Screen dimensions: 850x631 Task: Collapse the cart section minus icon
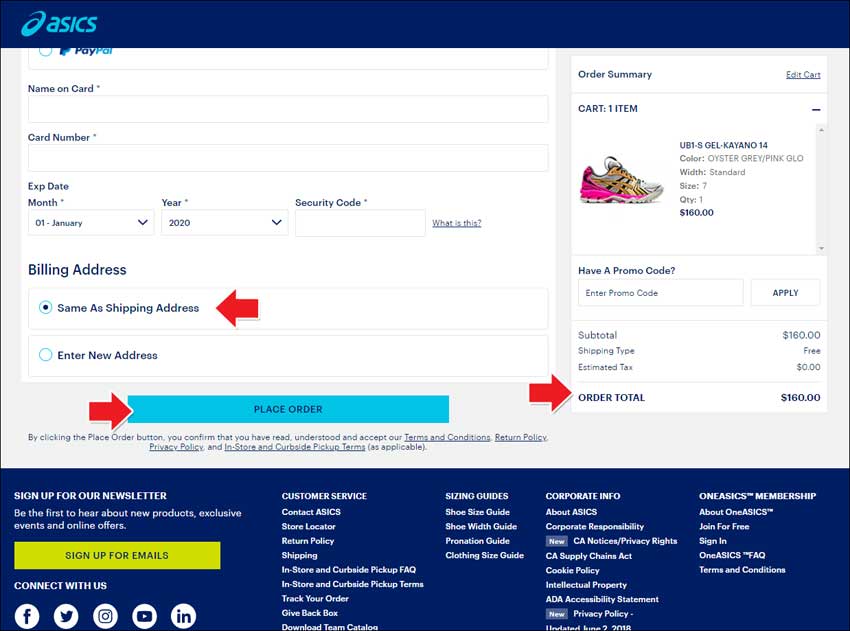[x=816, y=110]
